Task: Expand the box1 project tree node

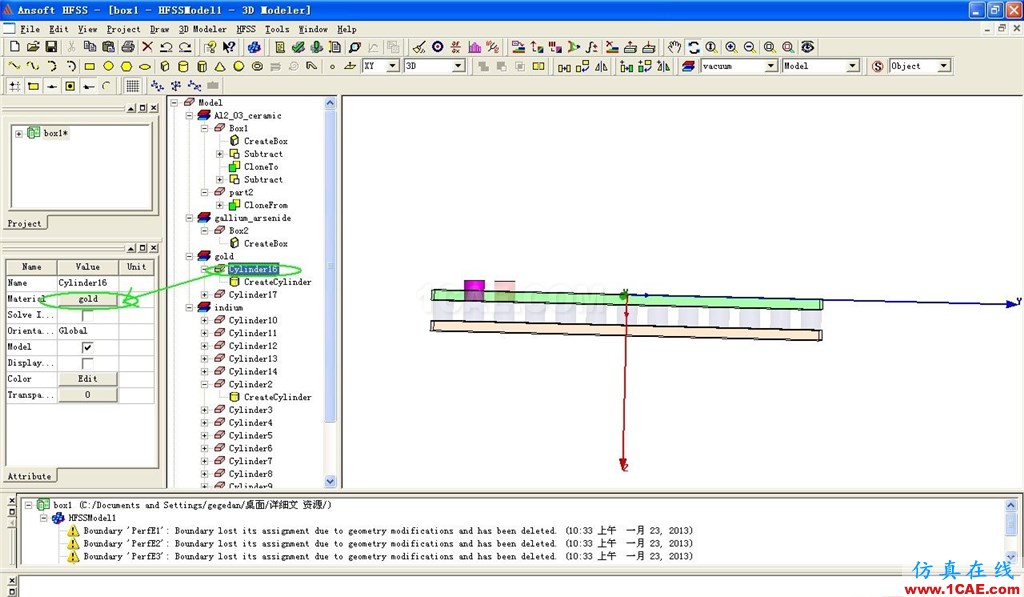Action: tap(19, 134)
